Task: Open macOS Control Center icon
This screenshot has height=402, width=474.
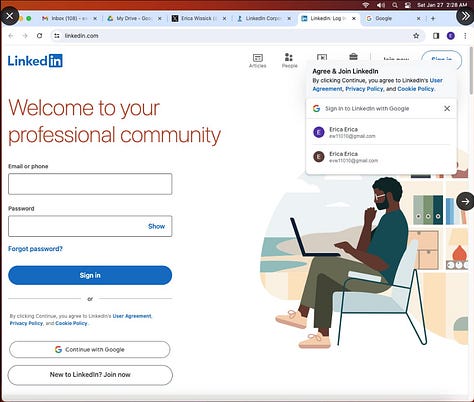Action: click(x=408, y=5)
